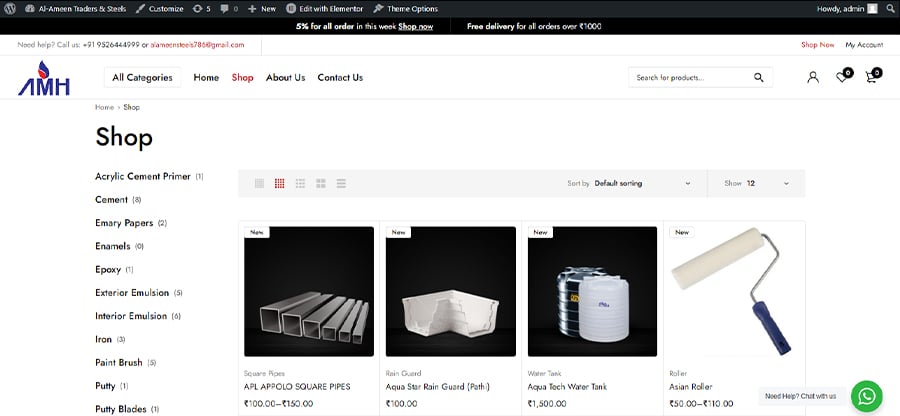
Task: Click the product search magnifier icon
Action: 760,77
